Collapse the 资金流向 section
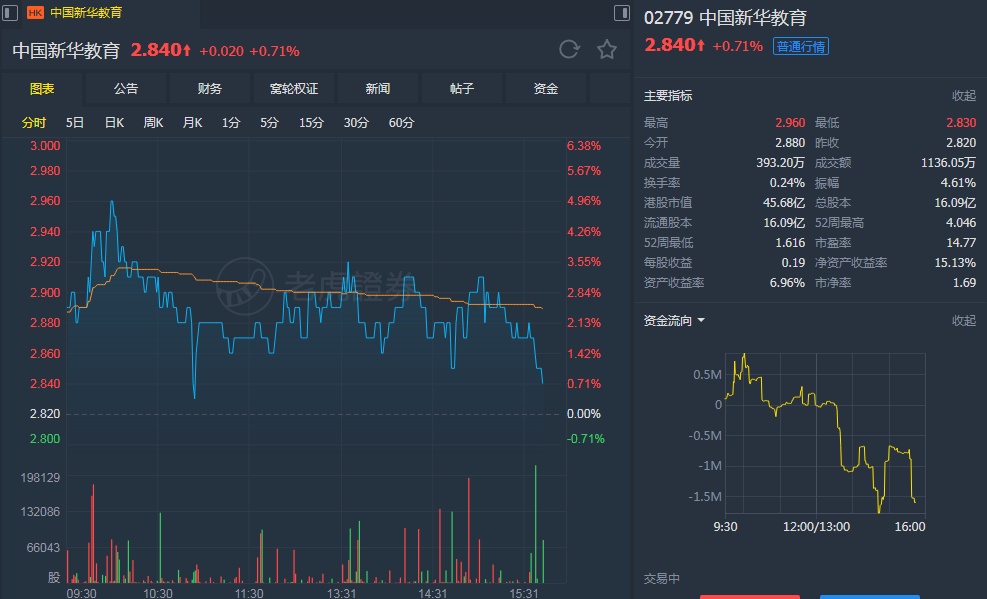The image size is (987, 599). coord(963,321)
